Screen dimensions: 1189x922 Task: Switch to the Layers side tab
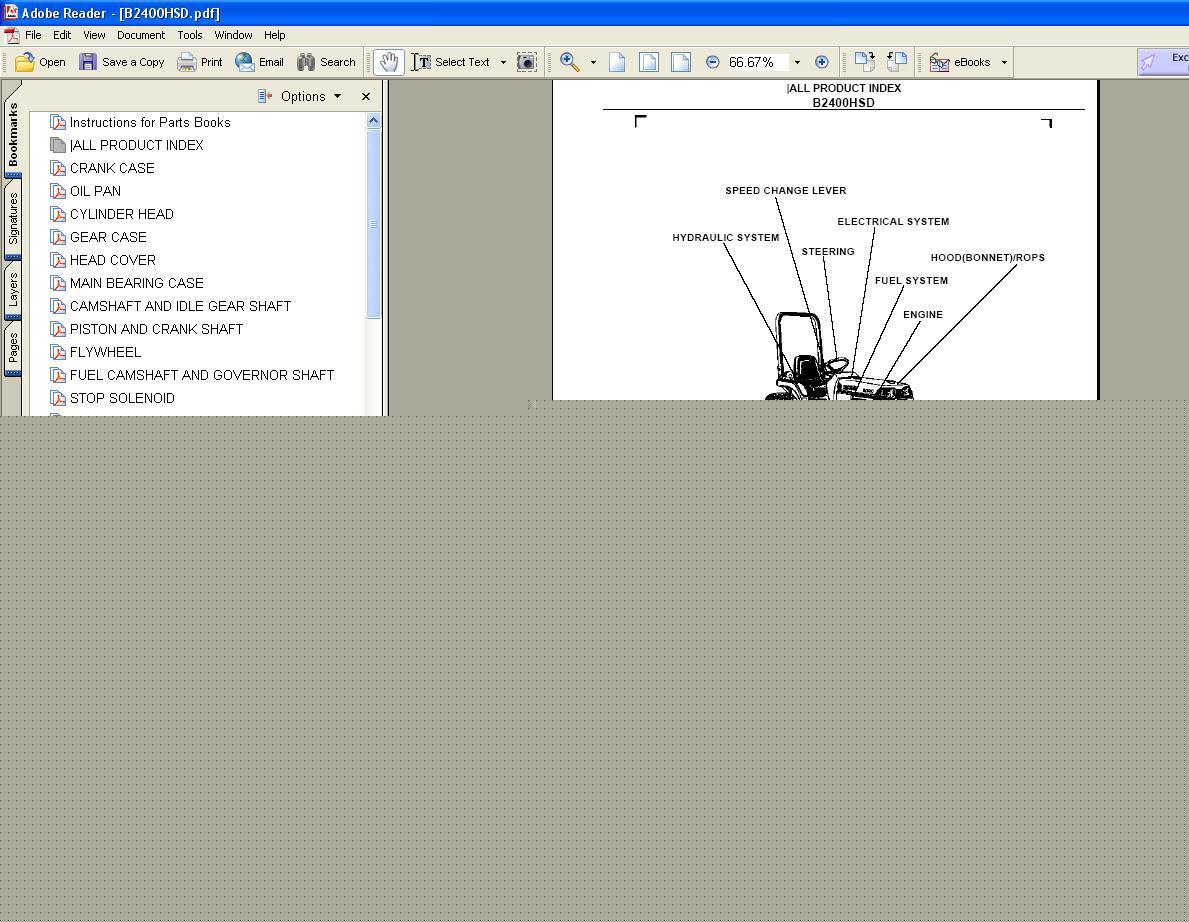13,289
